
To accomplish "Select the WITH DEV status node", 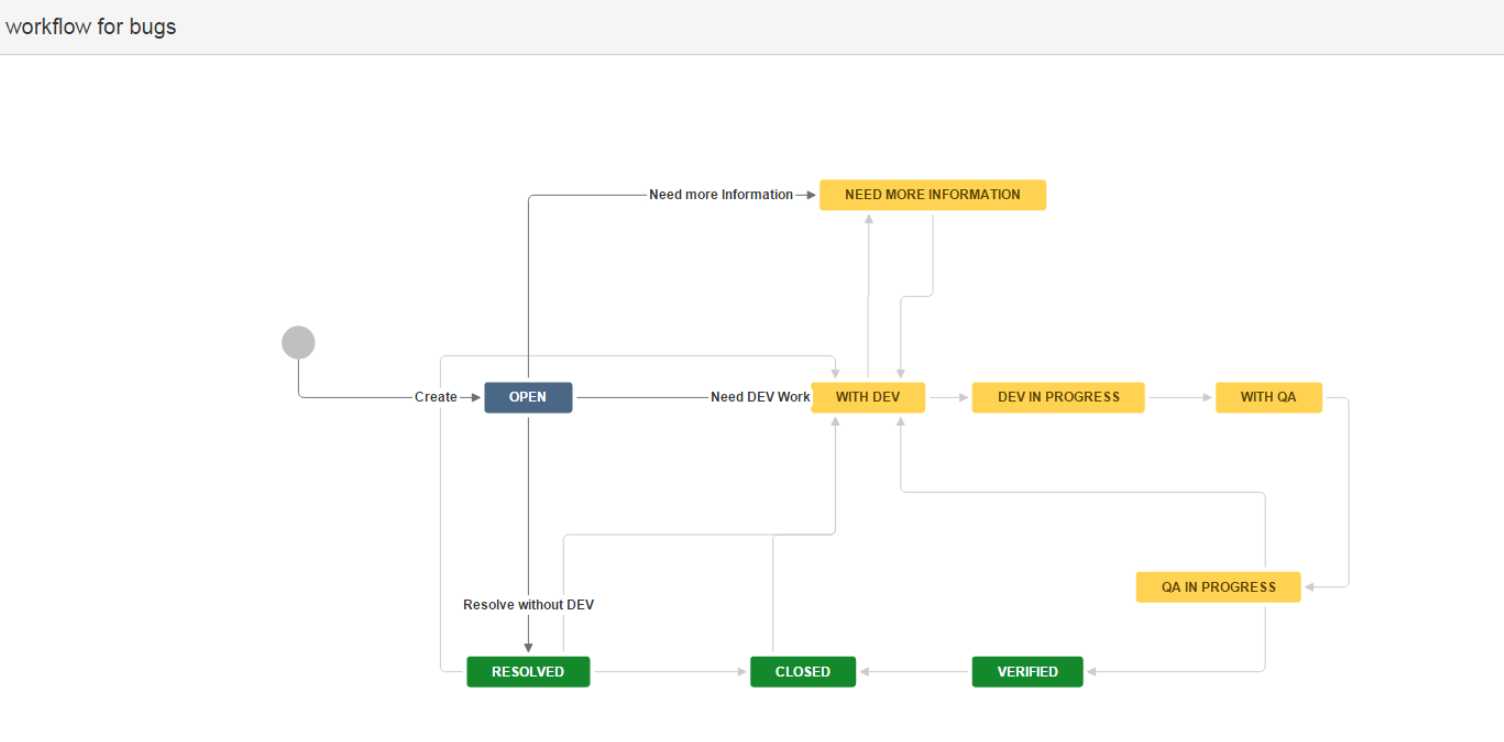I will pyautogui.click(x=868, y=397).
